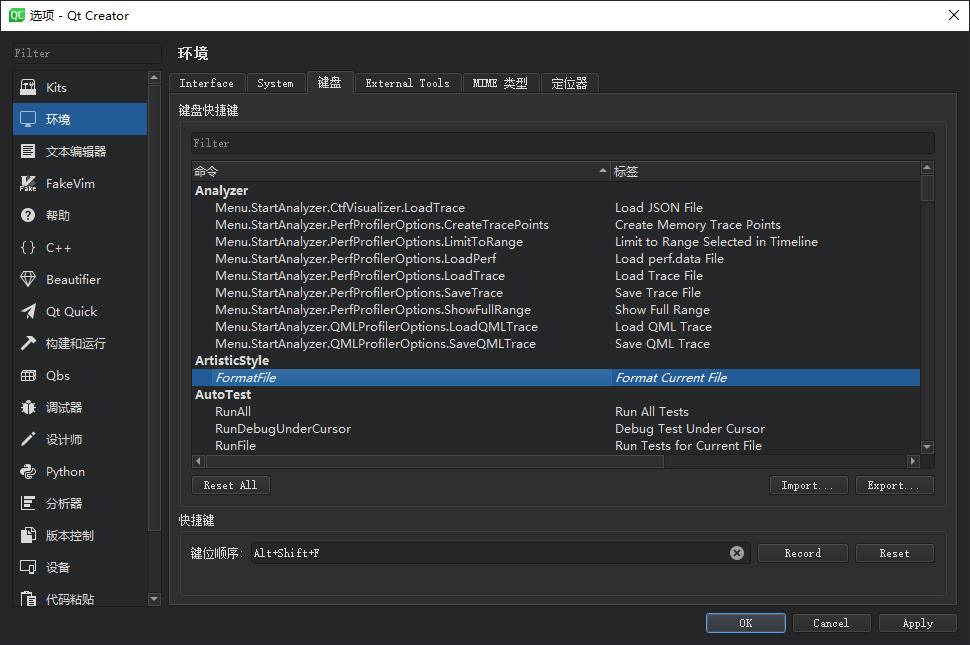Viewport: 970px width, 645px height.
Task: Select the C++ braces icon
Action: (x=28, y=247)
